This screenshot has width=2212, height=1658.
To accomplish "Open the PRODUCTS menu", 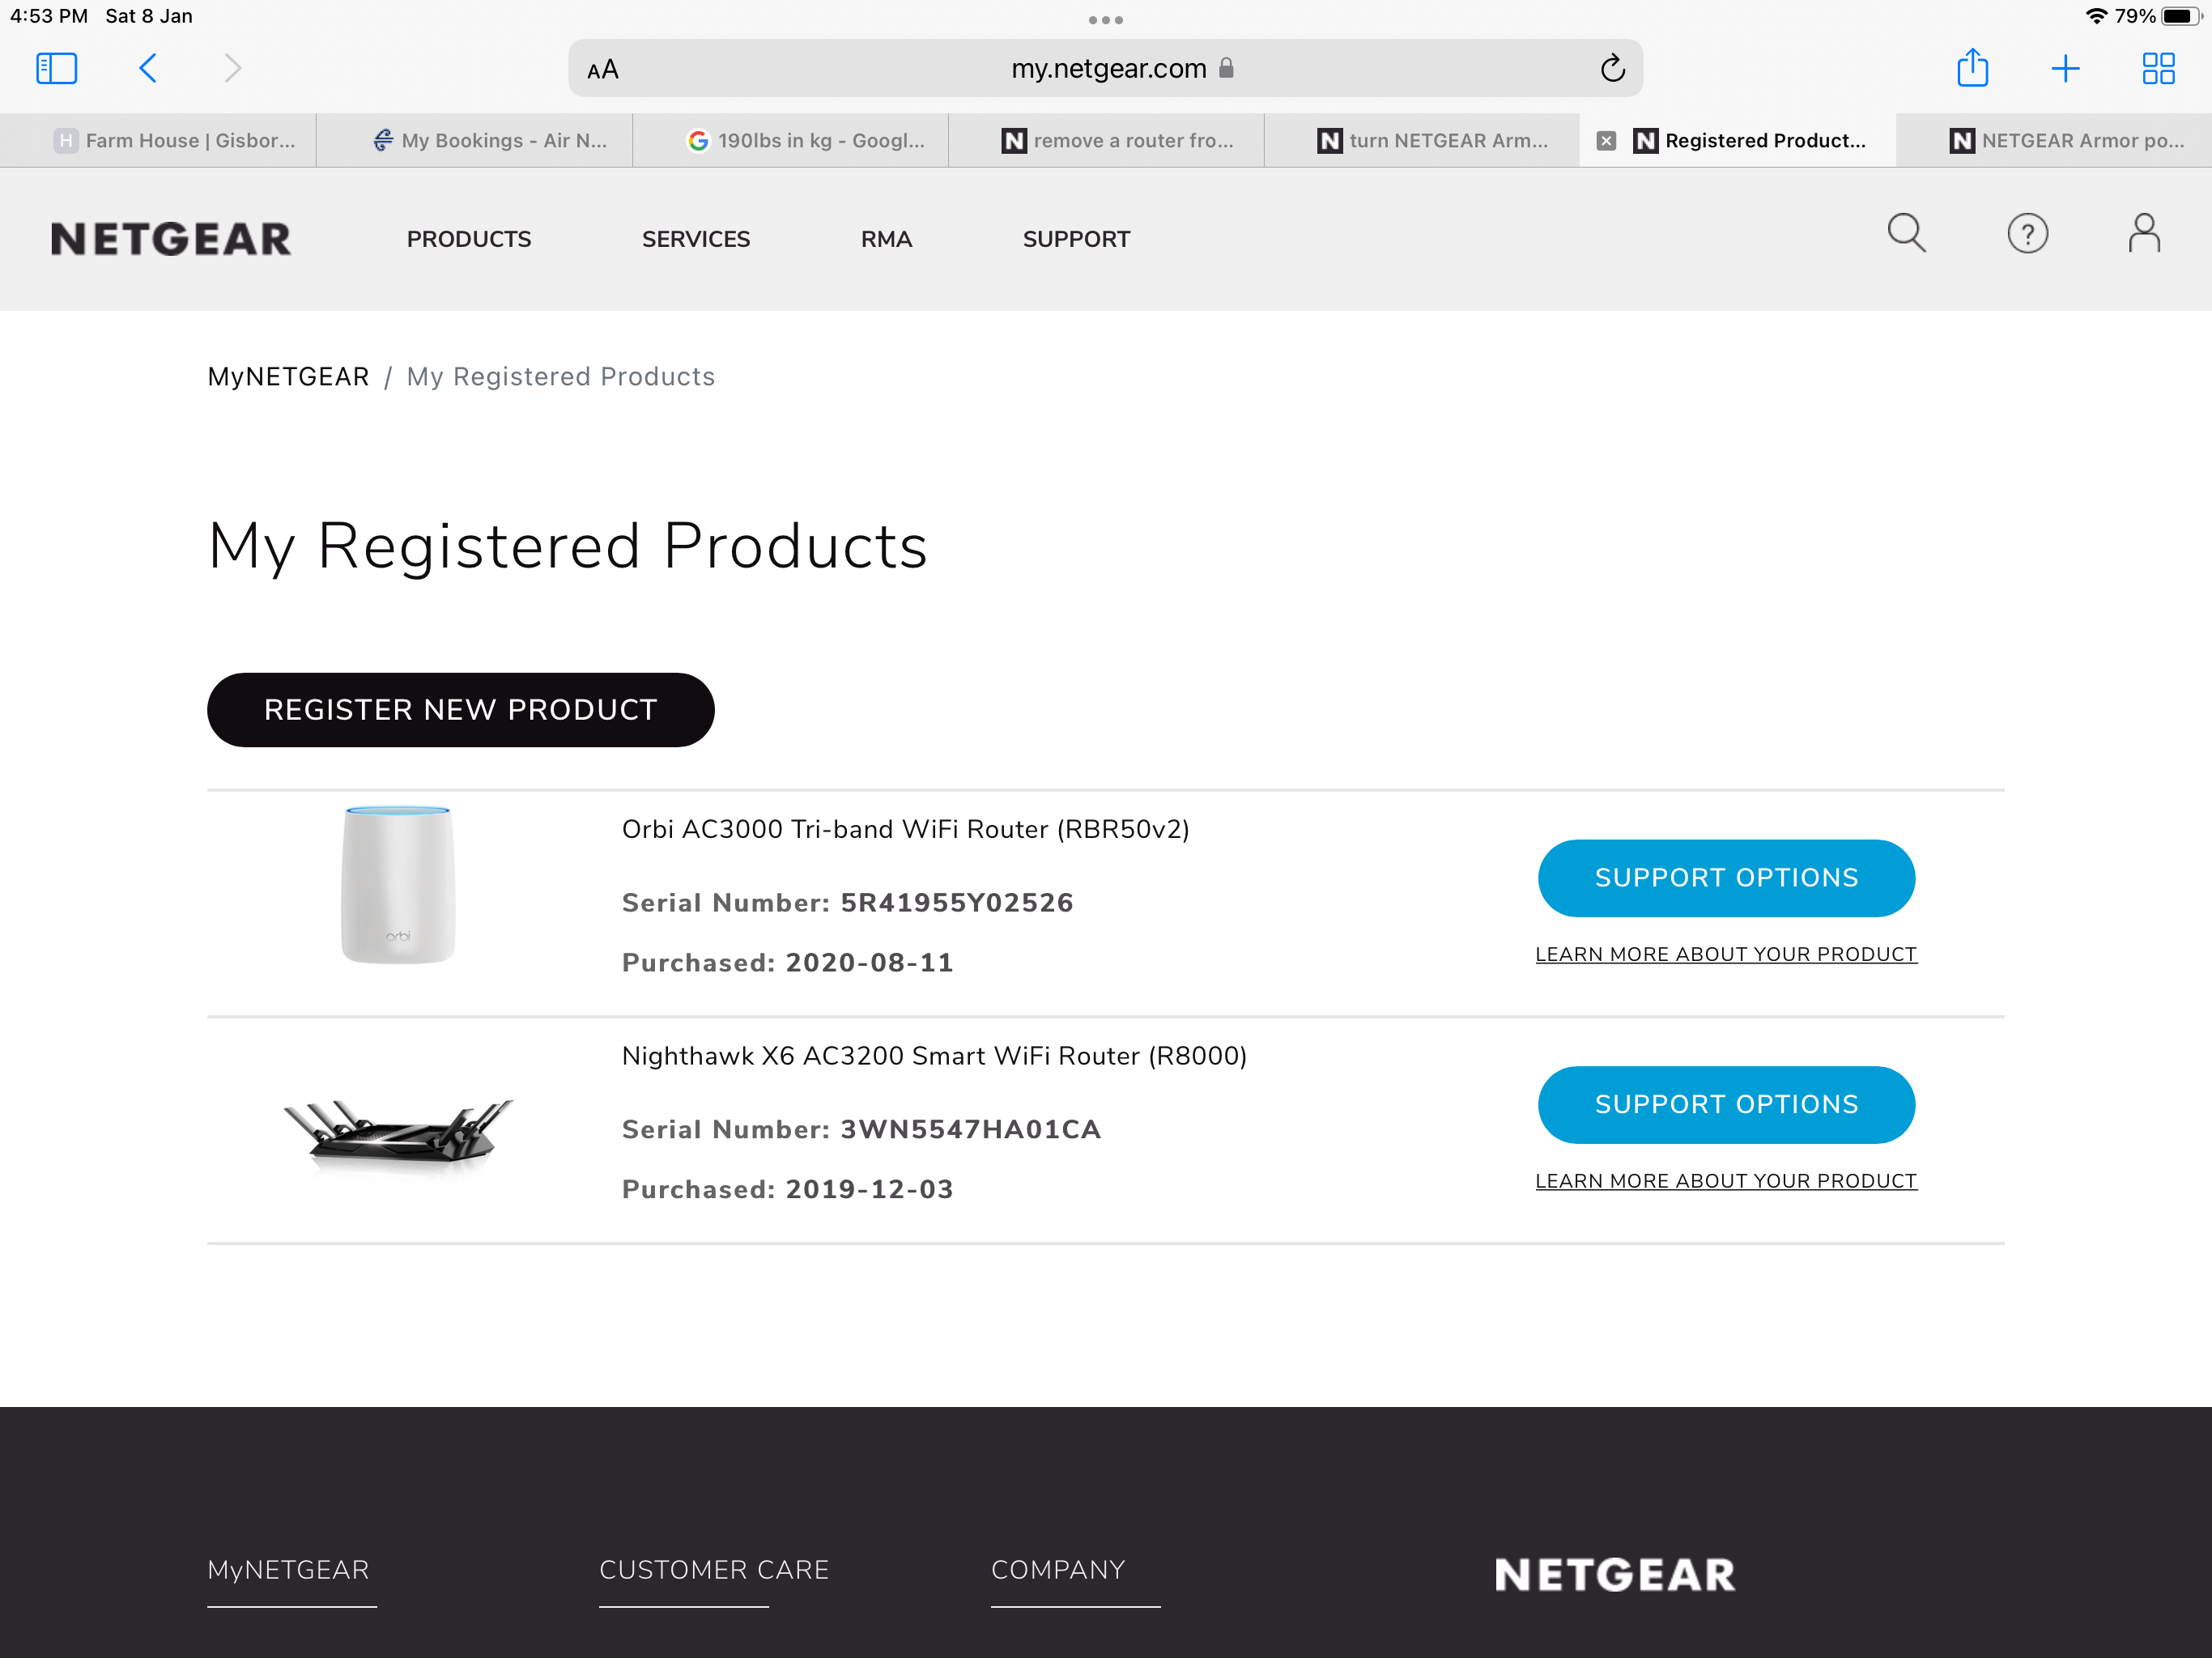I will click(469, 239).
